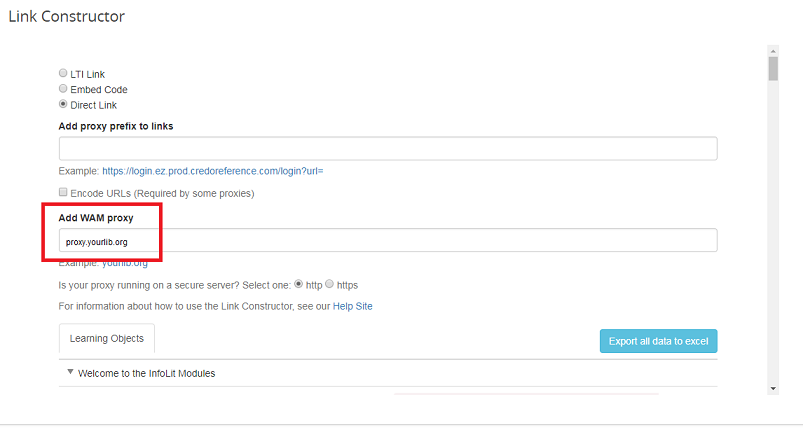Open the credoreference login example link

tap(213, 171)
